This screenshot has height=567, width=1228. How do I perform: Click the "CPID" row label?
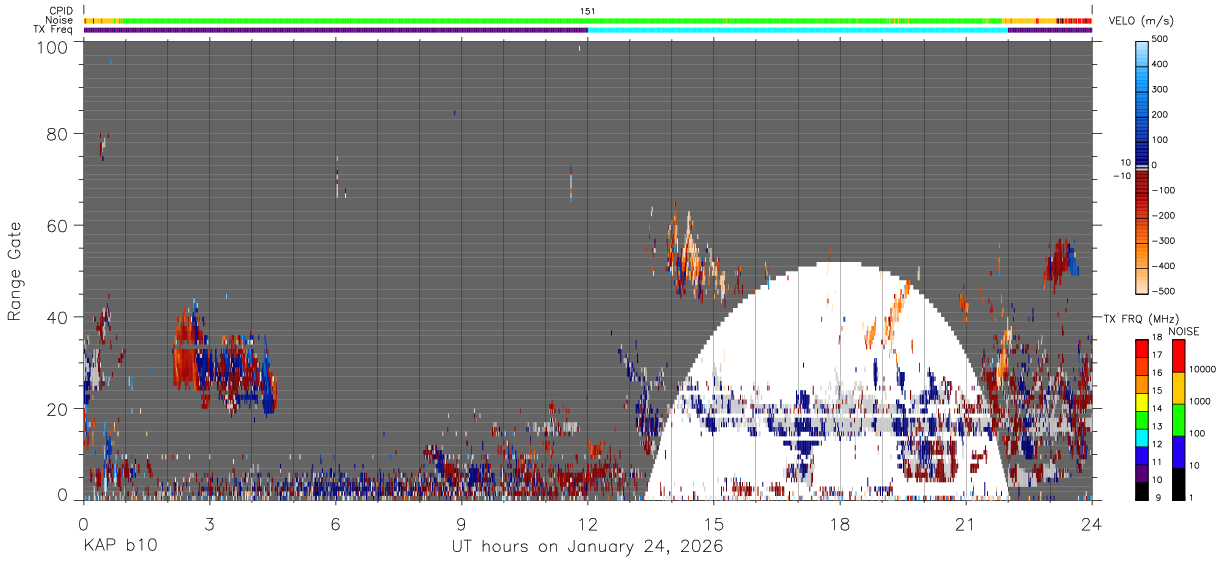point(61,11)
